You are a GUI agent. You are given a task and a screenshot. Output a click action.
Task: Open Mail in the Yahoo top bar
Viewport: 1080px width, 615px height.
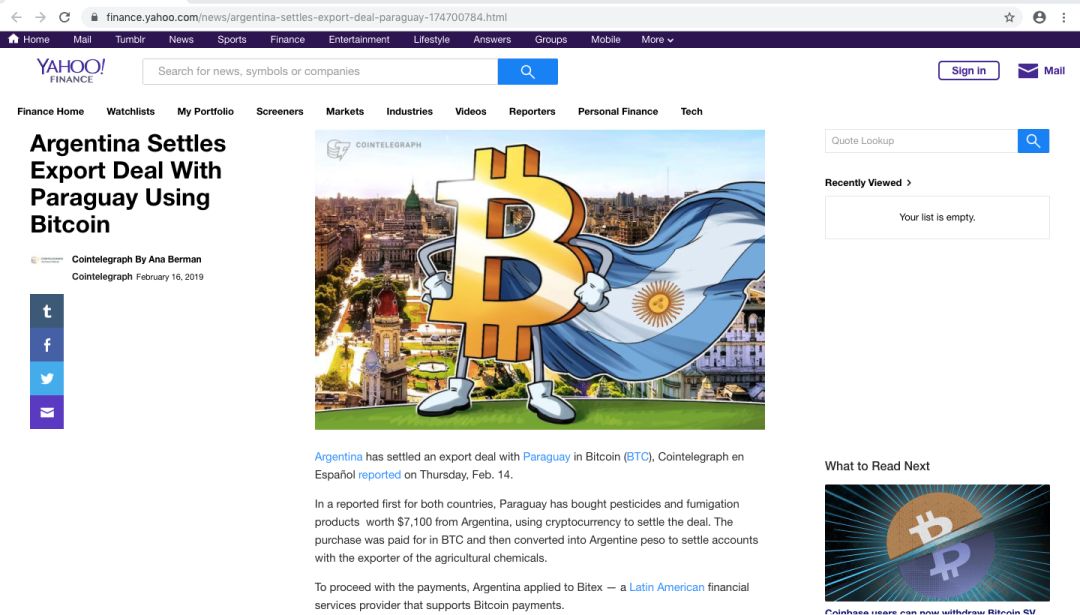82,39
